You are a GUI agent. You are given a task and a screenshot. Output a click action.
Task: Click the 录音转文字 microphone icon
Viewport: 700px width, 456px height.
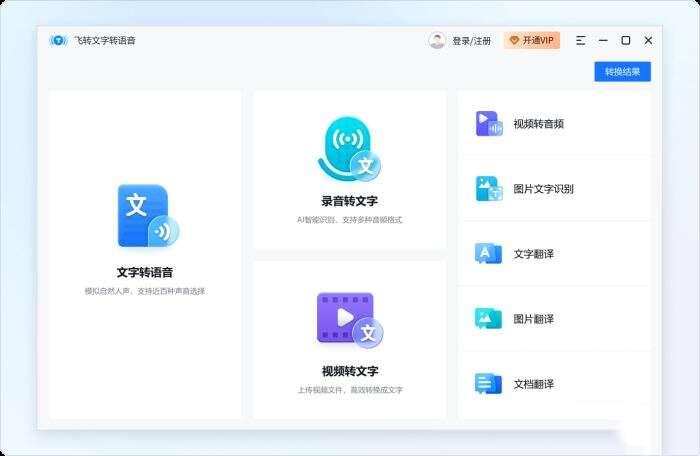tap(349, 149)
